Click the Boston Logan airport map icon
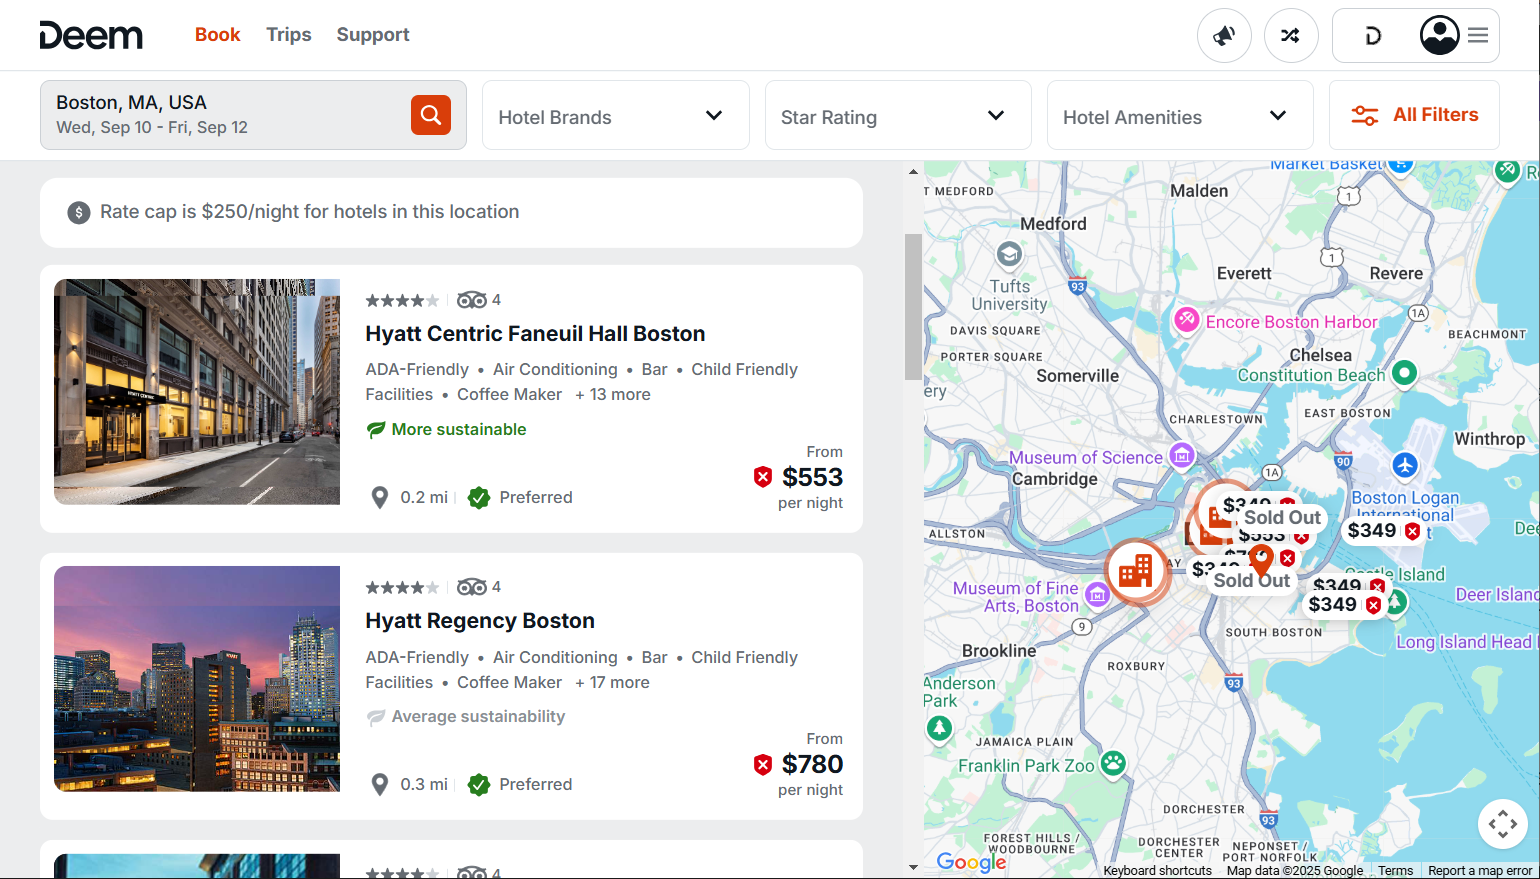 pos(1405,465)
